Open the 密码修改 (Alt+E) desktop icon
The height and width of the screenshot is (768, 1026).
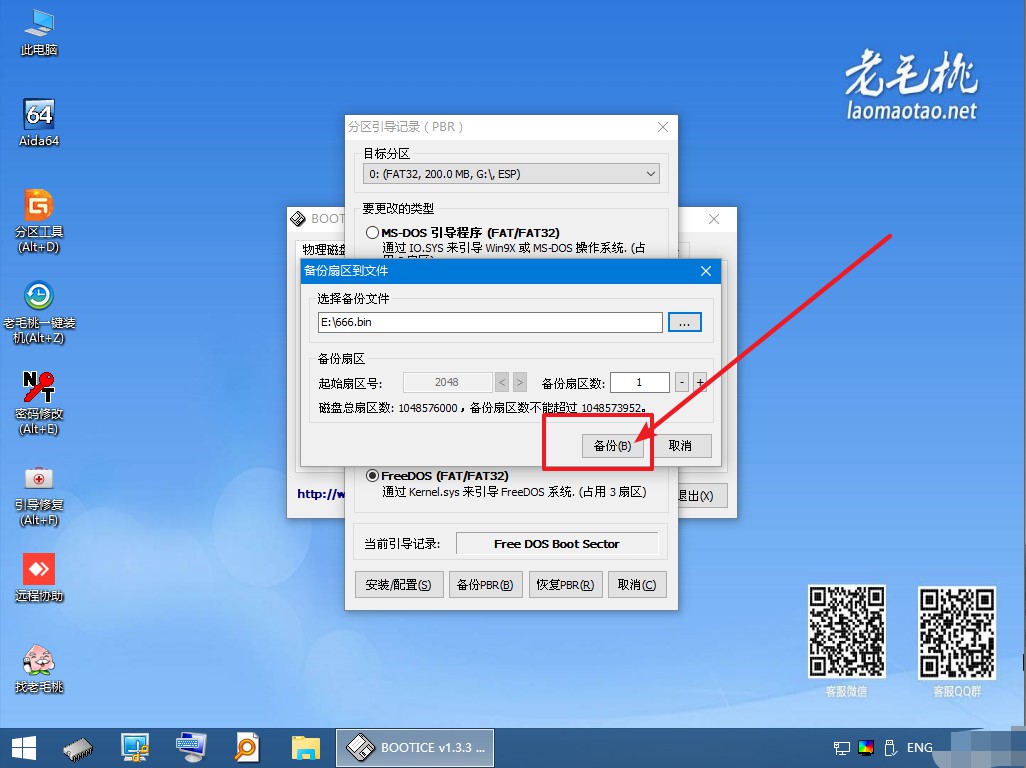pos(39,403)
